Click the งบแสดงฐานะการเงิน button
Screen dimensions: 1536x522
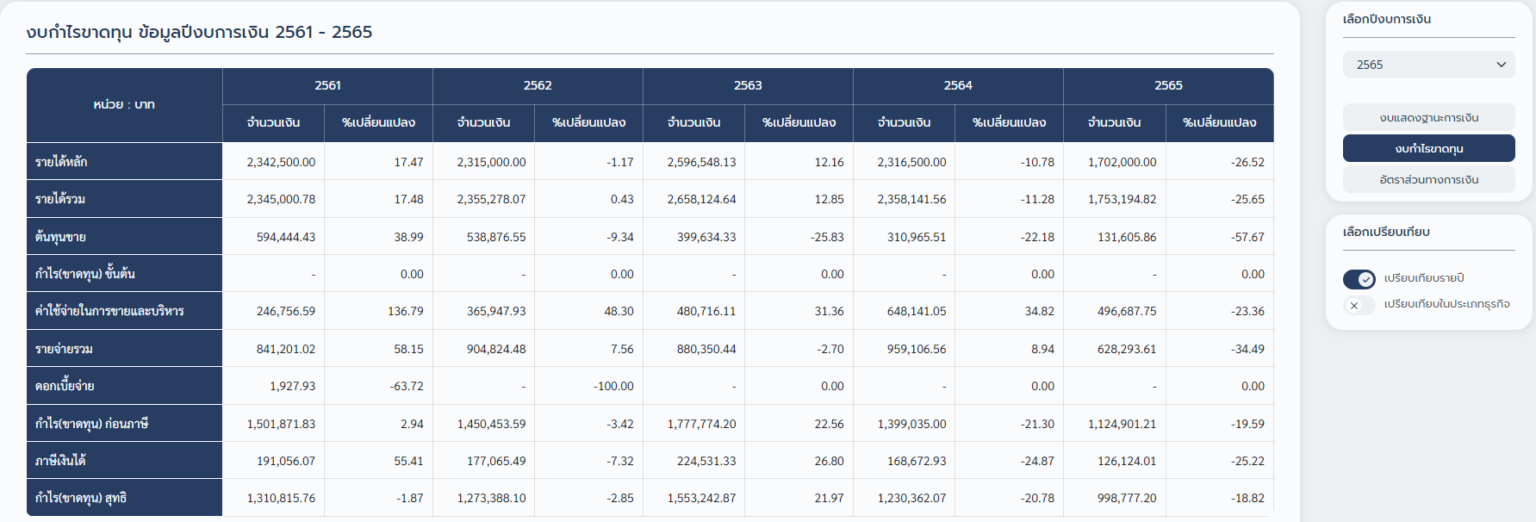1428,118
